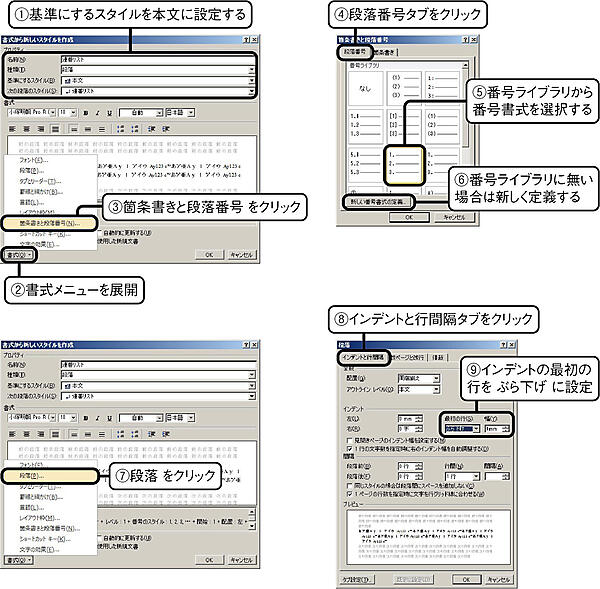Open font size dropdown in top style dialog

tap(73, 113)
